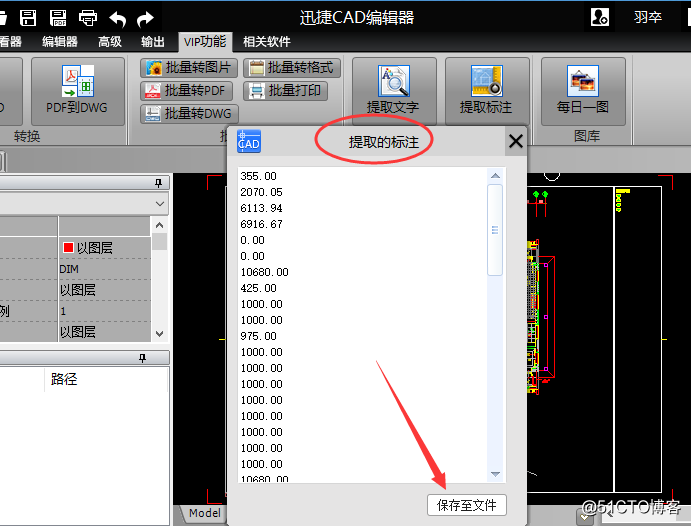Open the user account icon
The height and width of the screenshot is (526, 691).
(600, 17)
